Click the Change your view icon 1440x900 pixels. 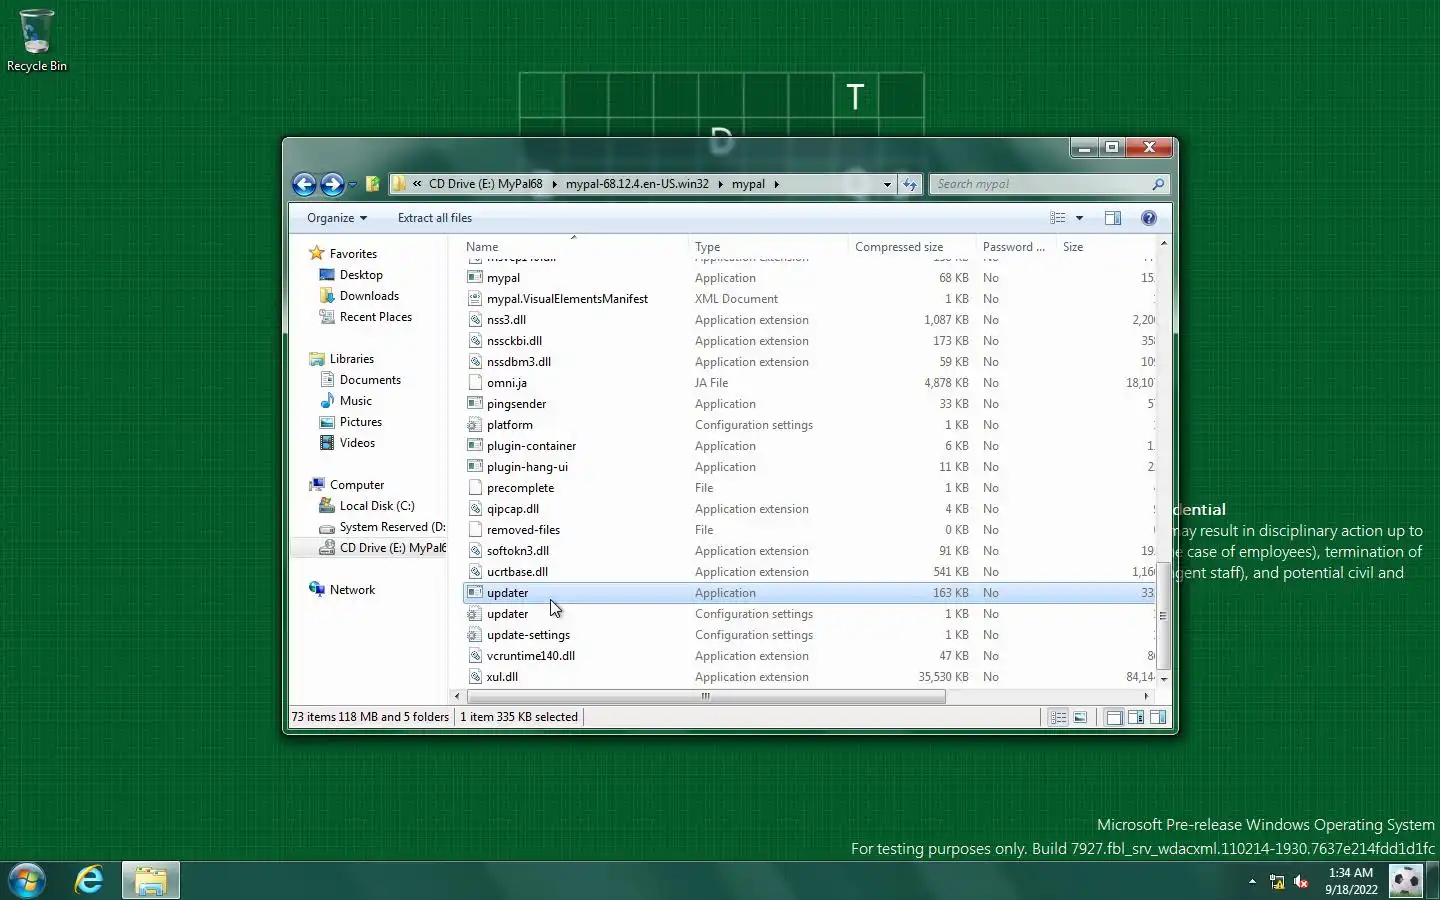coord(1058,218)
